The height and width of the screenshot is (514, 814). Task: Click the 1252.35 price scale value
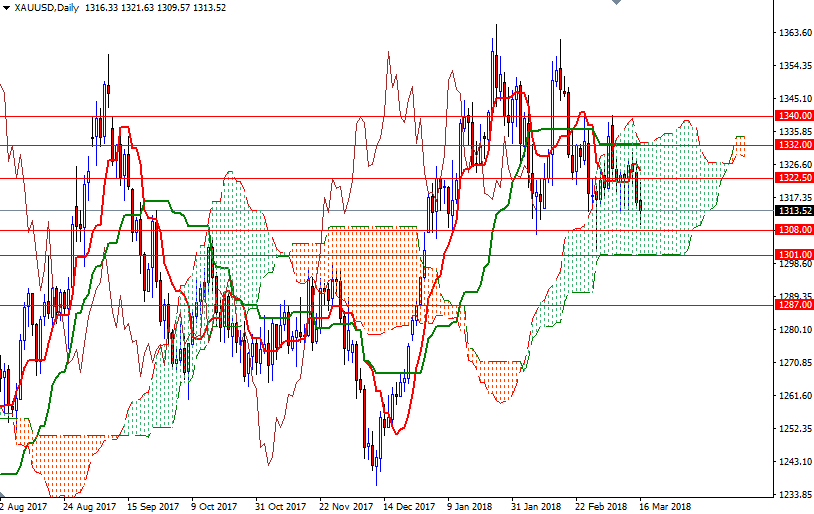[795, 428]
